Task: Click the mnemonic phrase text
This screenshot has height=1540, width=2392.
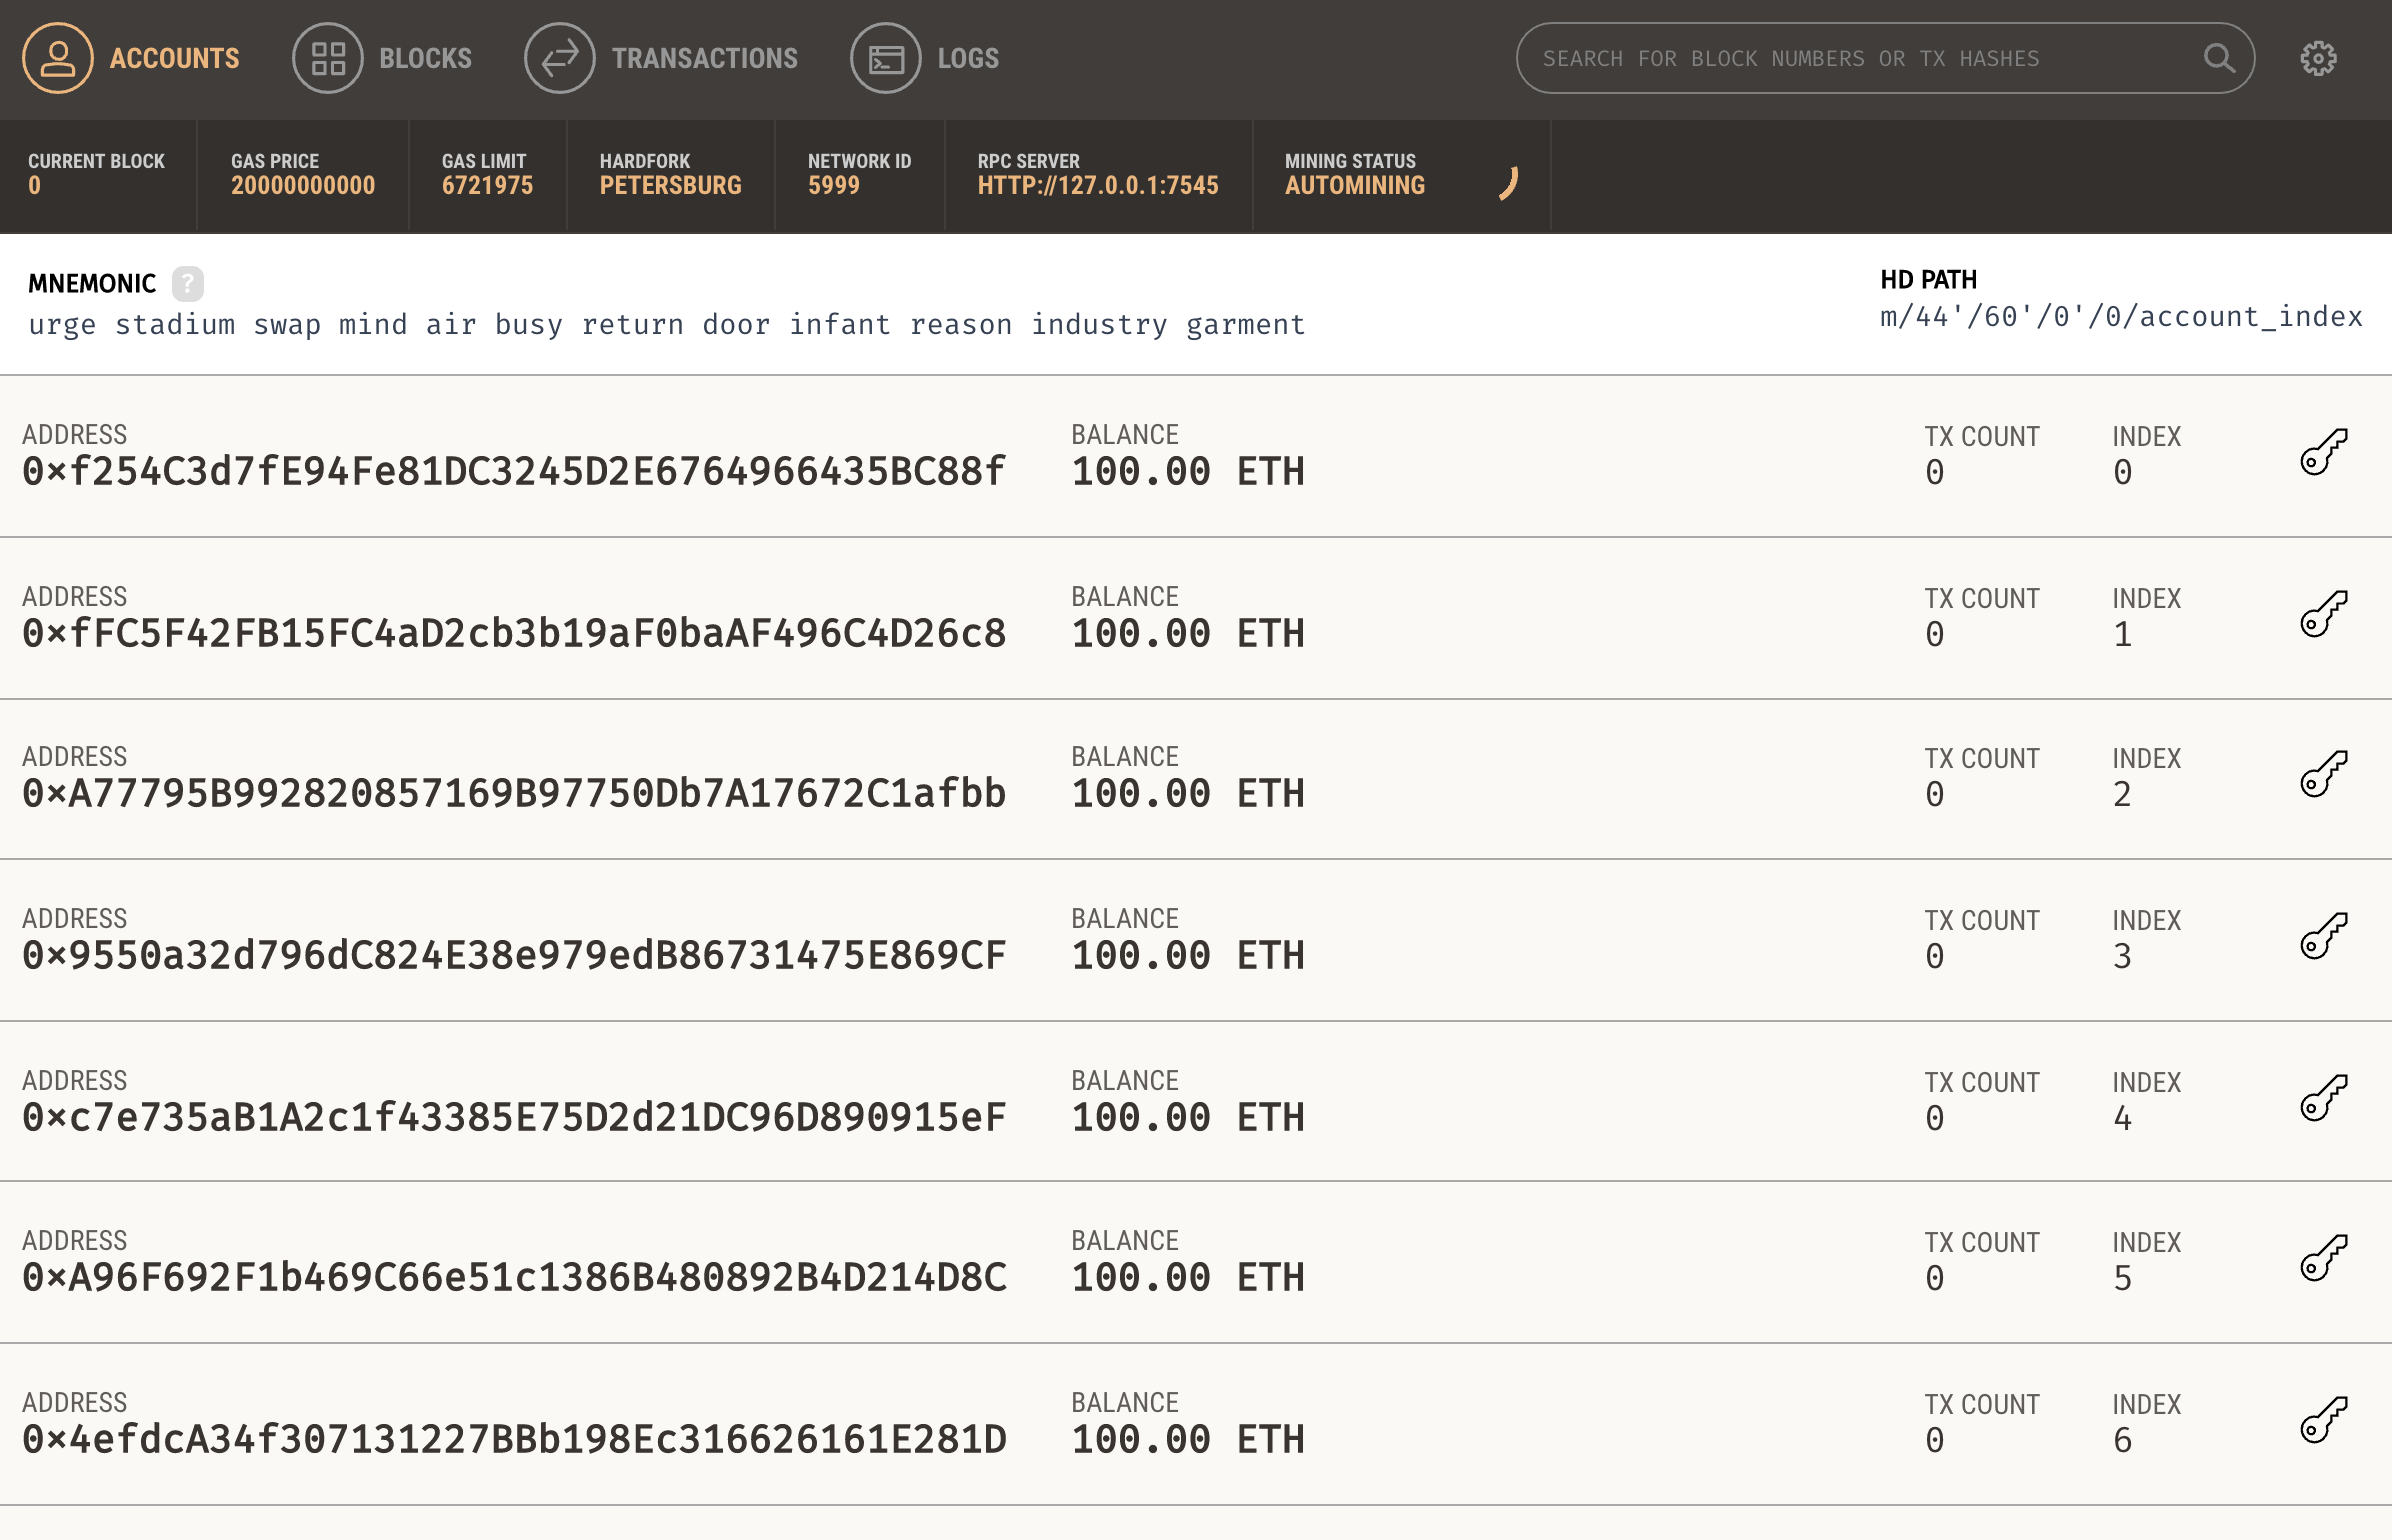Action: click(666, 325)
